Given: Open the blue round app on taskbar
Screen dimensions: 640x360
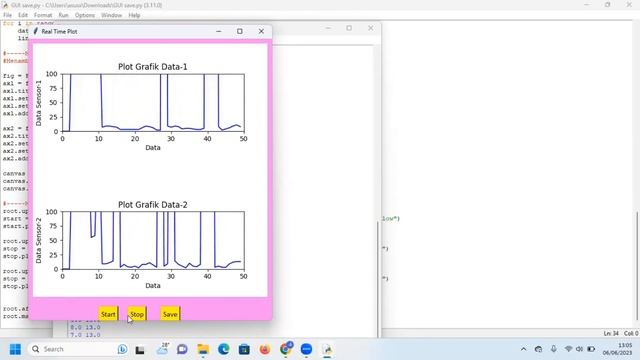Looking at the screenshot, I should click(306, 349).
